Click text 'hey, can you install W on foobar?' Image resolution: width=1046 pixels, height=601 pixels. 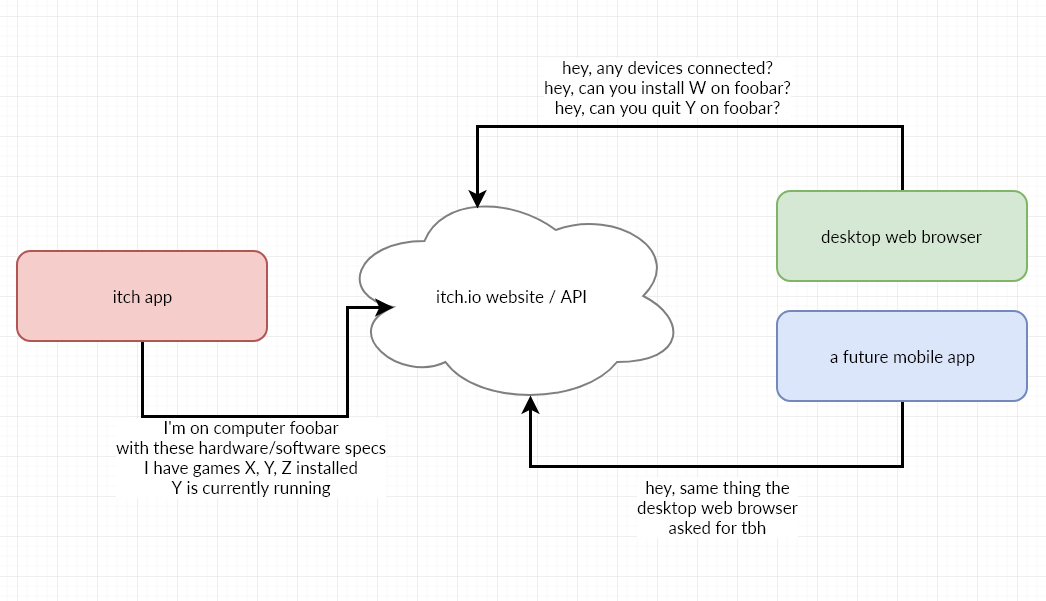pos(667,88)
